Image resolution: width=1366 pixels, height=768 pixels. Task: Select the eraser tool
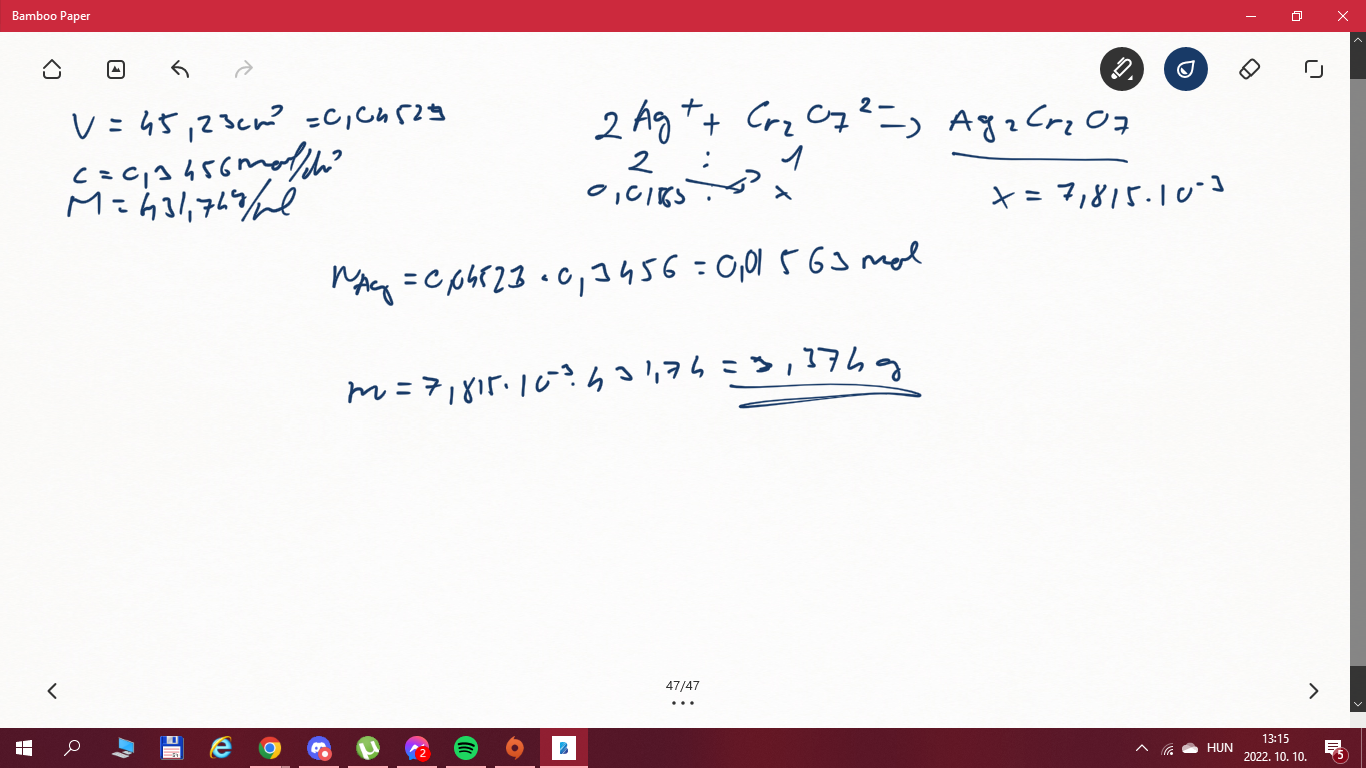1249,69
